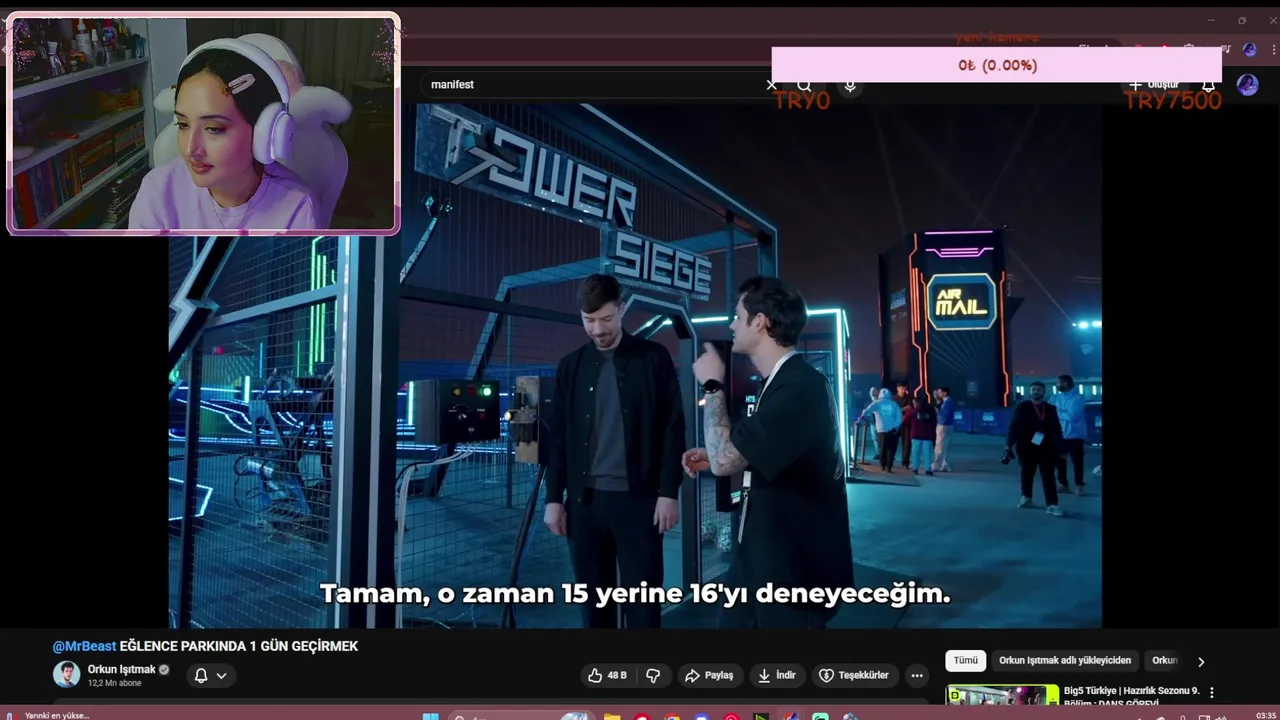Open the YouTube account avatar menu
Viewport: 1280px width, 720px height.
point(1247,85)
